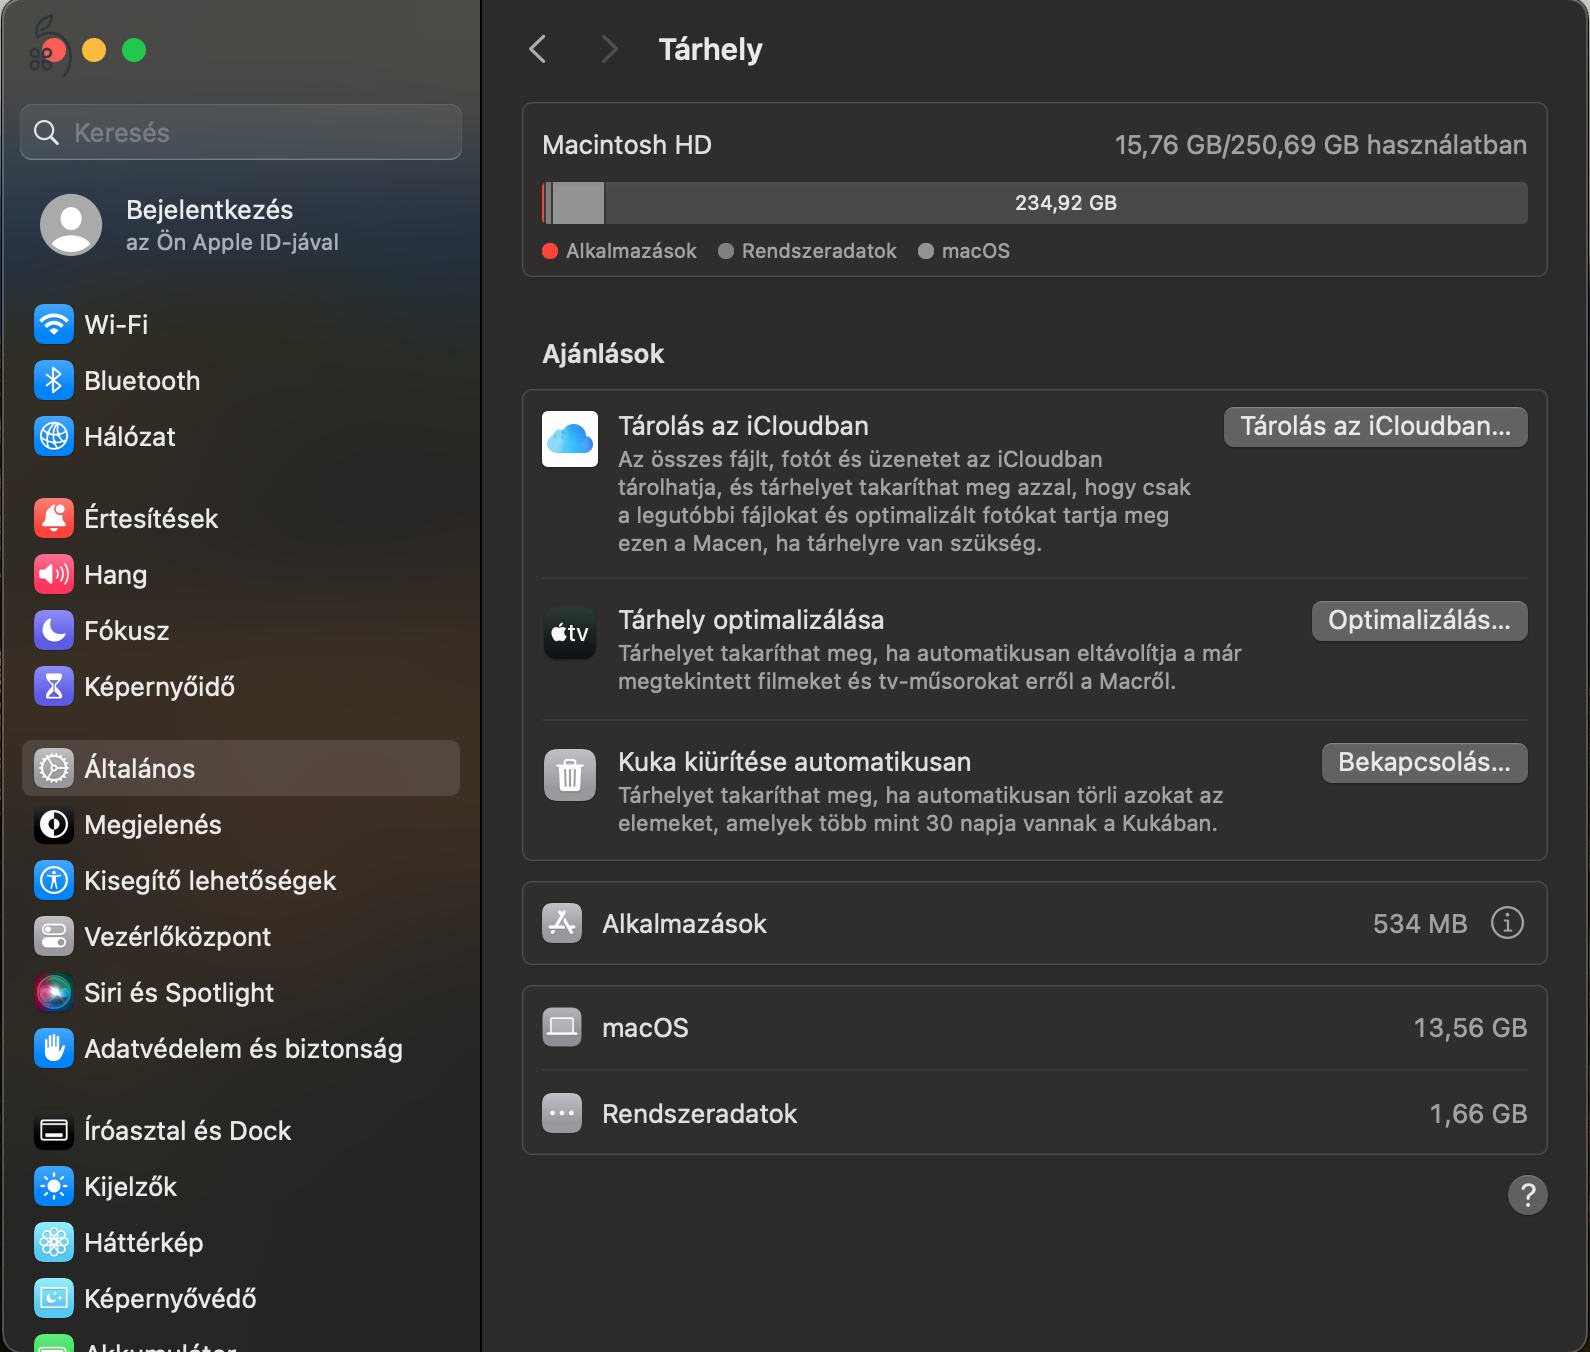Open the Hálózat globe icon

pos(54,436)
